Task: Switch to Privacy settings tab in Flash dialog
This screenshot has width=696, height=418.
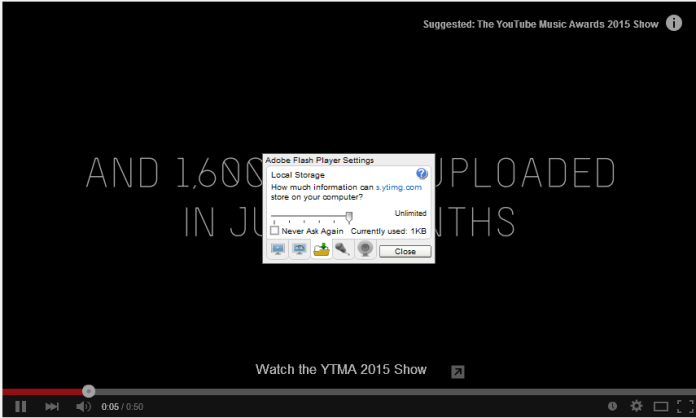Action: (x=299, y=249)
